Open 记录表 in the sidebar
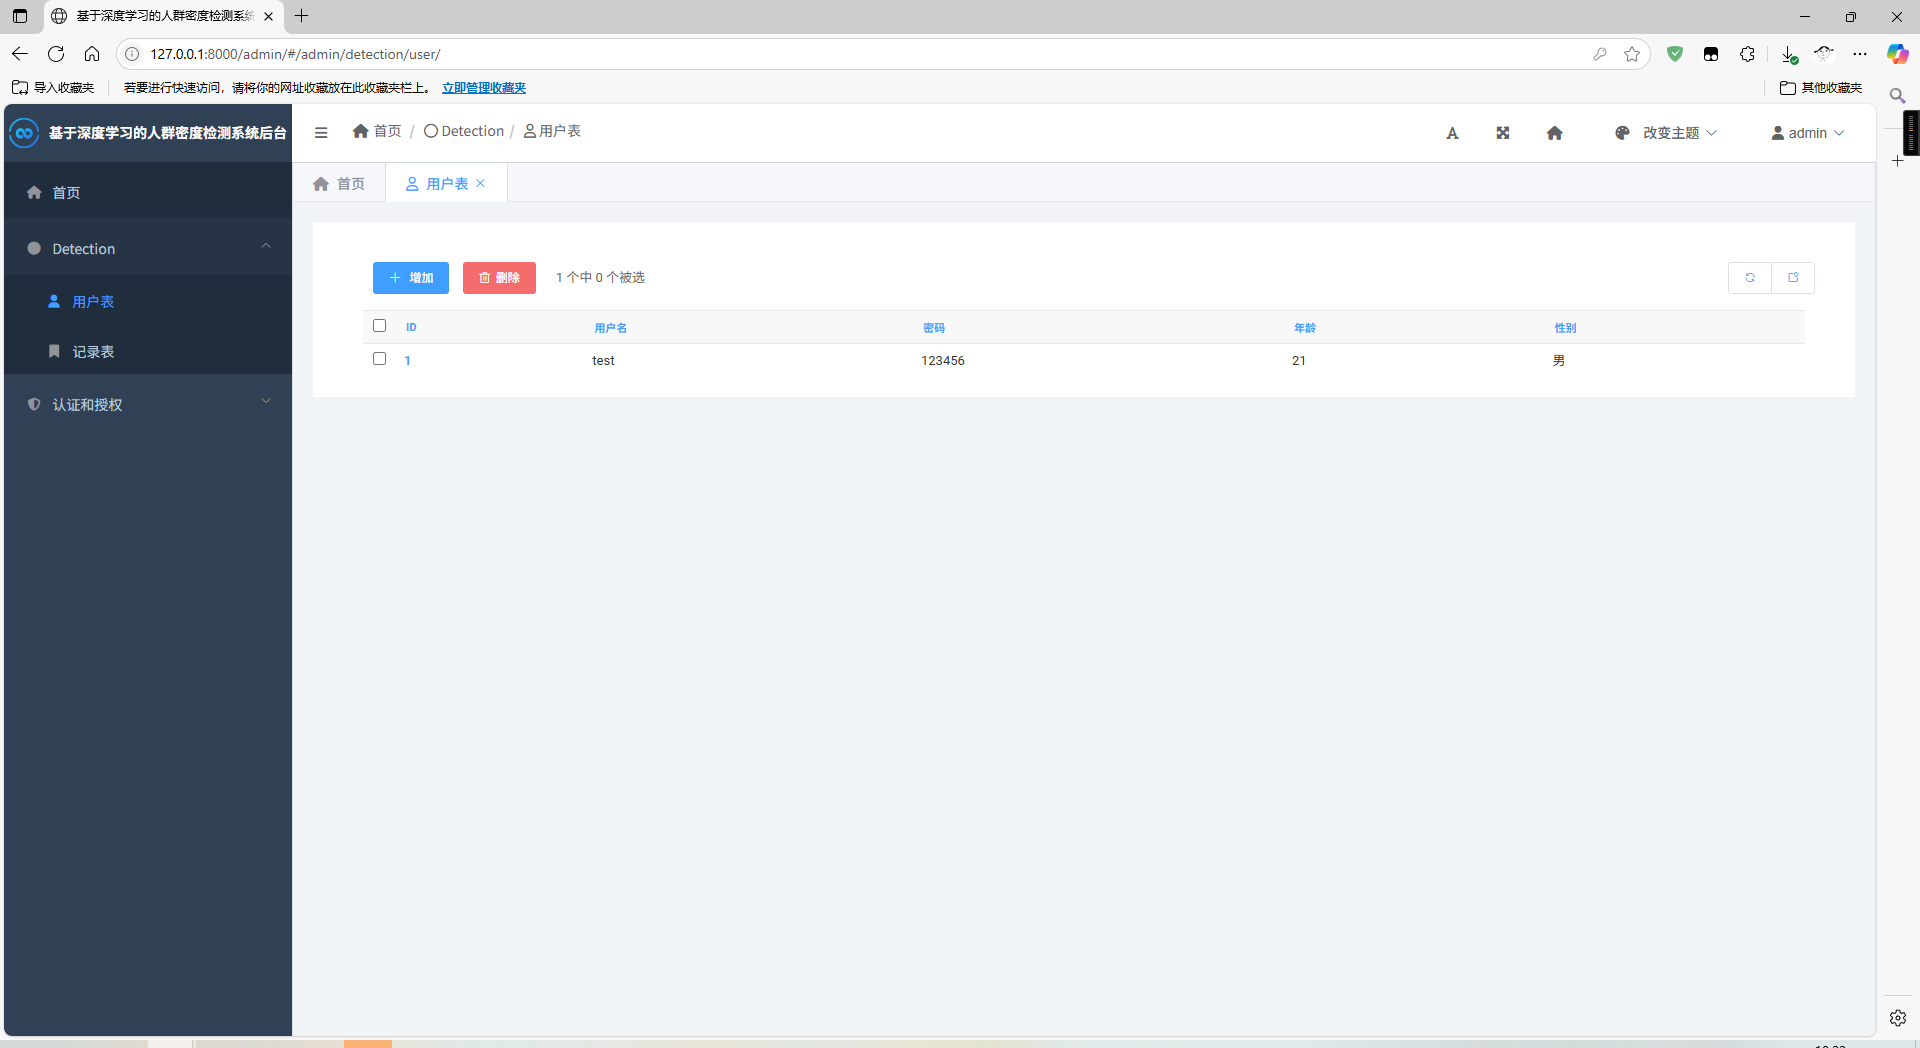Viewport: 1920px width, 1048px height. point(148,352)
